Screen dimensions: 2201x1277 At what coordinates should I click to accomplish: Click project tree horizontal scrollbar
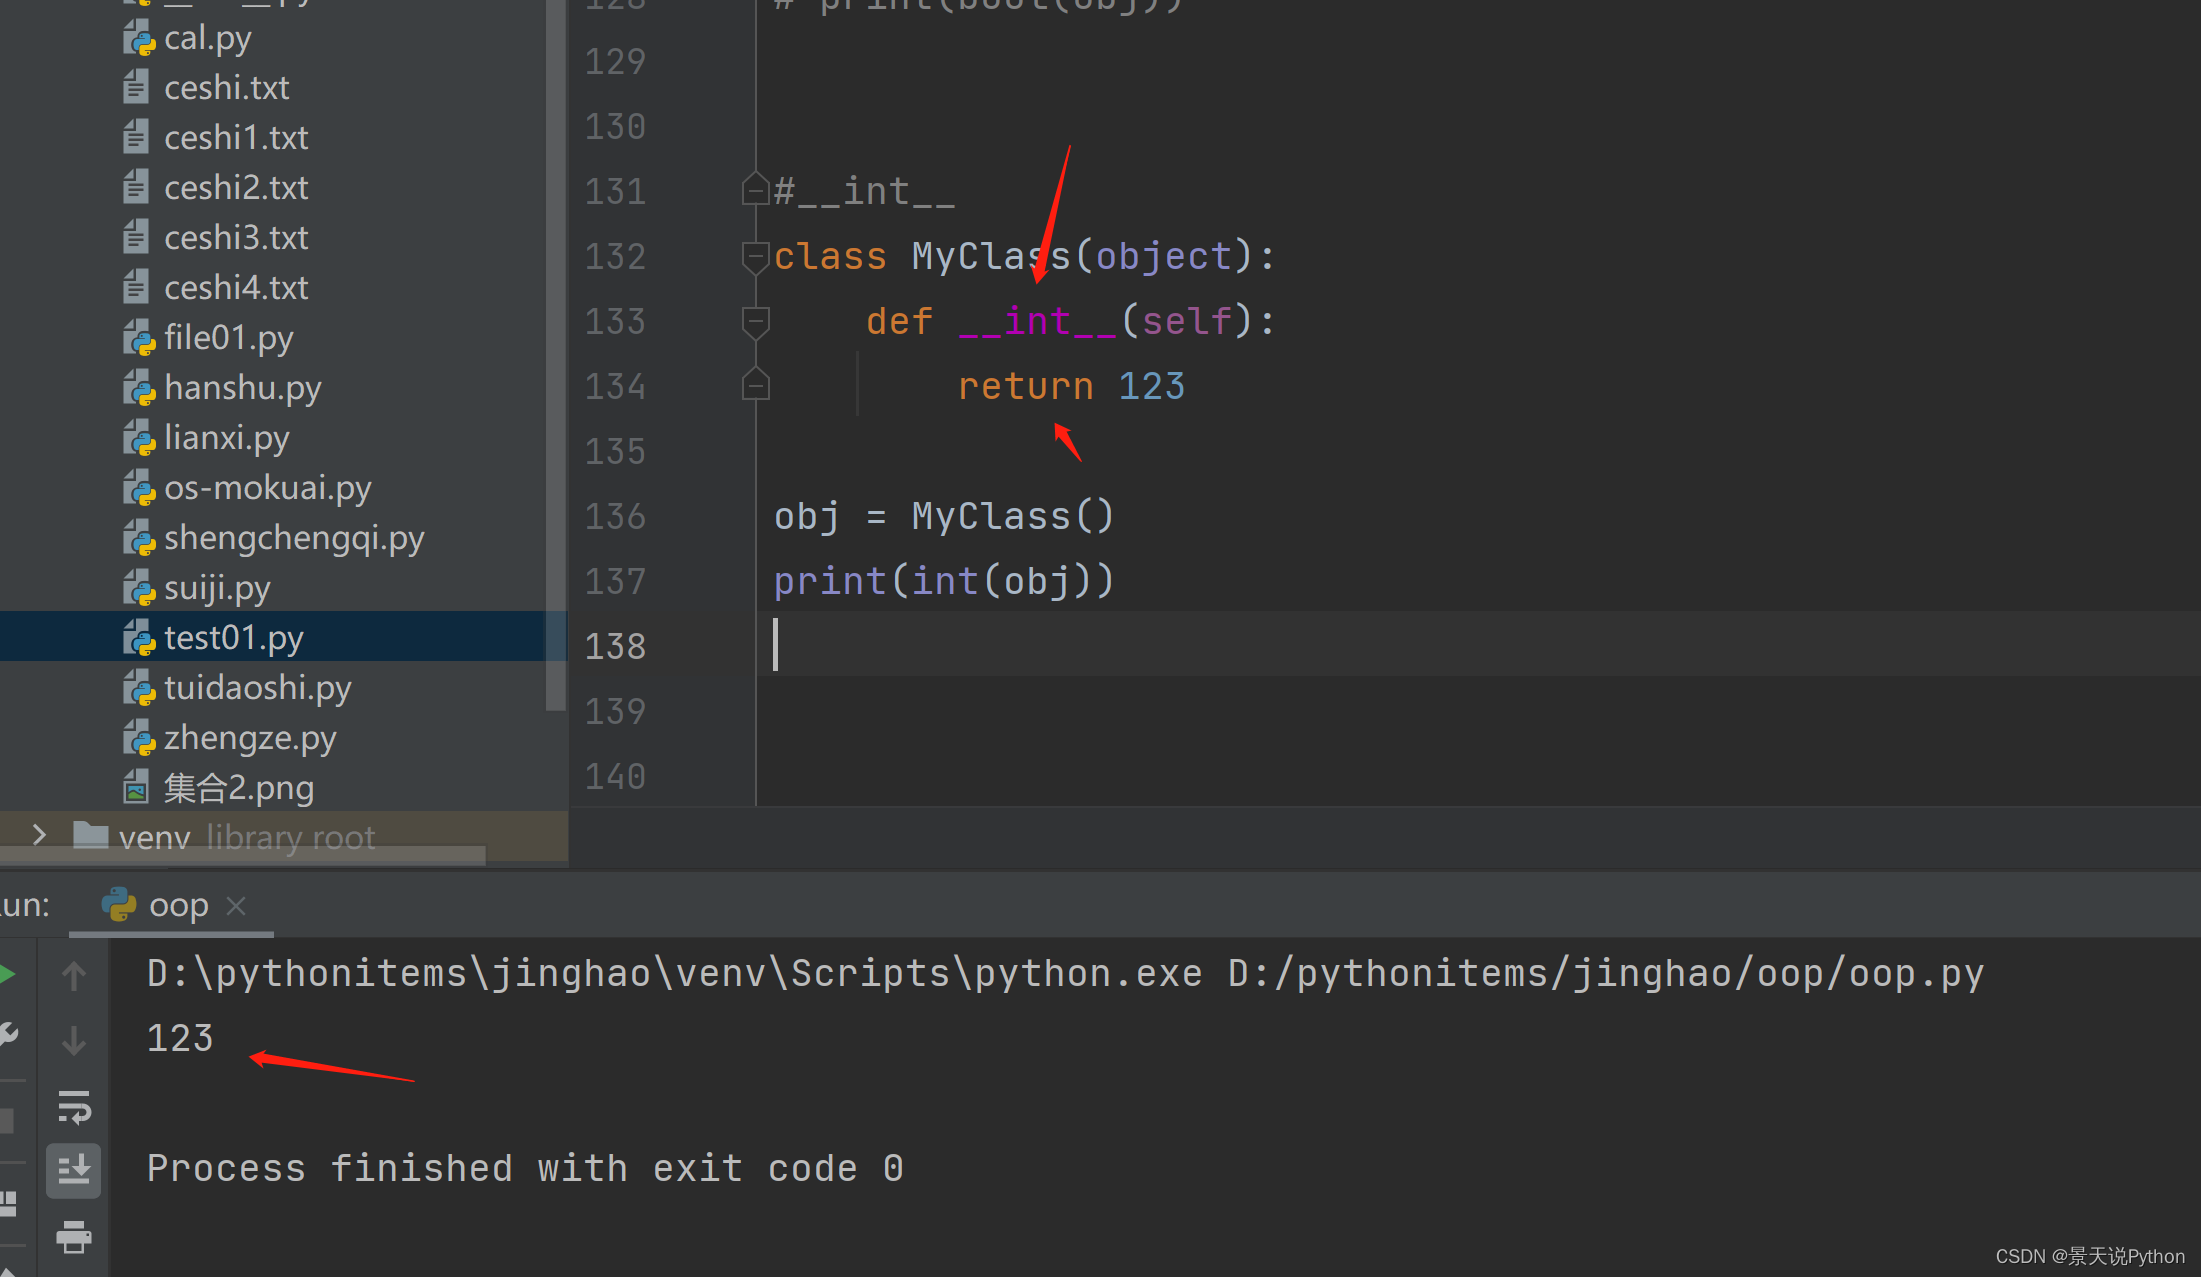[243, 855]
